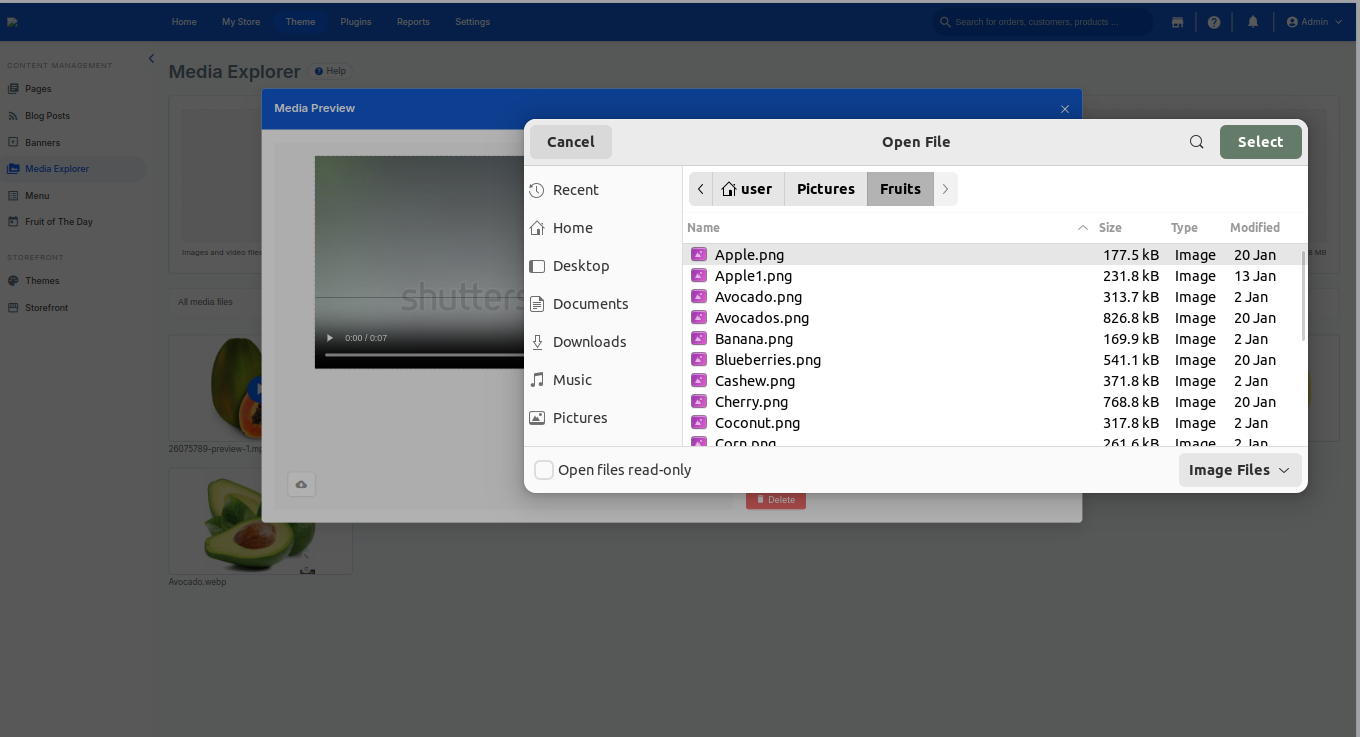Collapse the left sidebar with the chevron

tap(151, 59)
